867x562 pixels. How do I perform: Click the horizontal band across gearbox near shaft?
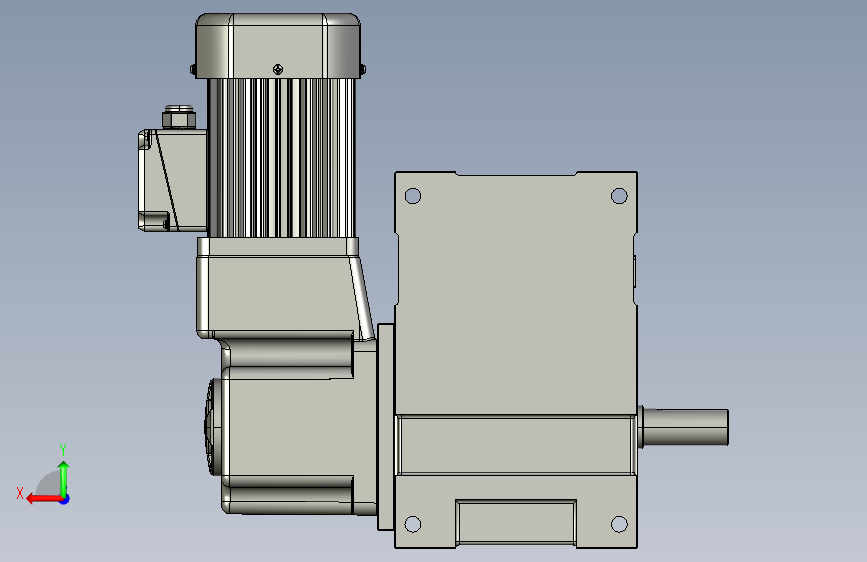(516, 445)
